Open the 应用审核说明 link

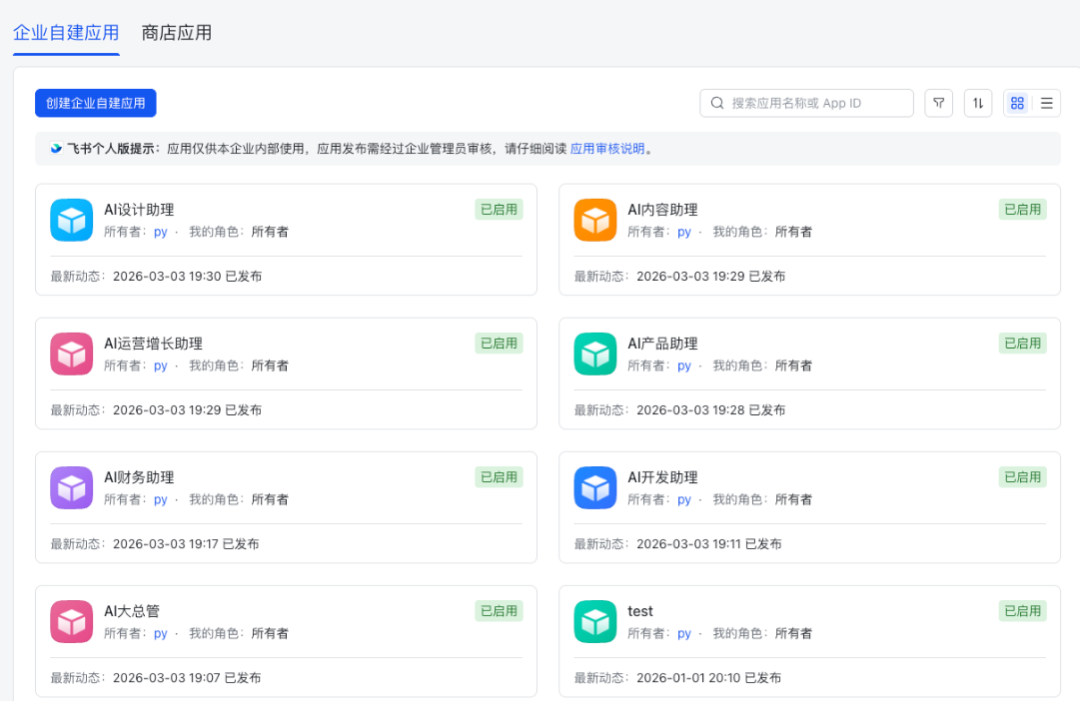pyautogui.click(x=608, y=149)
